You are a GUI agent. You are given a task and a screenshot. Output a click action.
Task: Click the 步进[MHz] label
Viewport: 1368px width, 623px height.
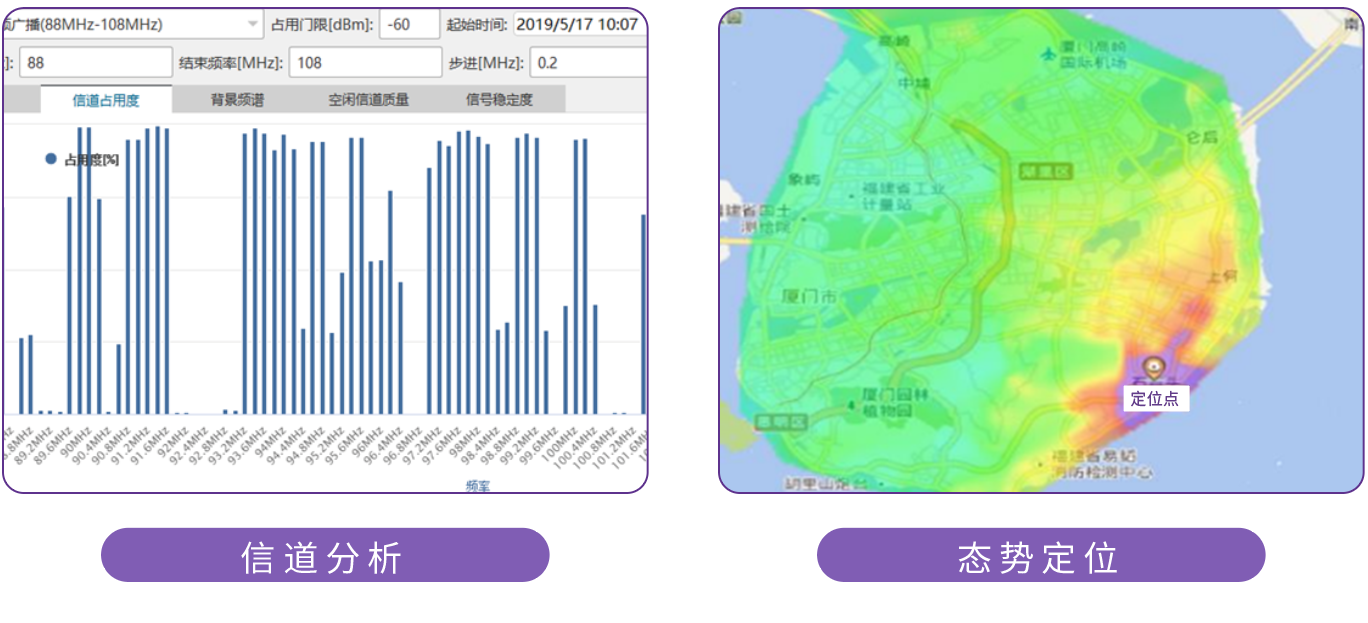coord(486,62)
